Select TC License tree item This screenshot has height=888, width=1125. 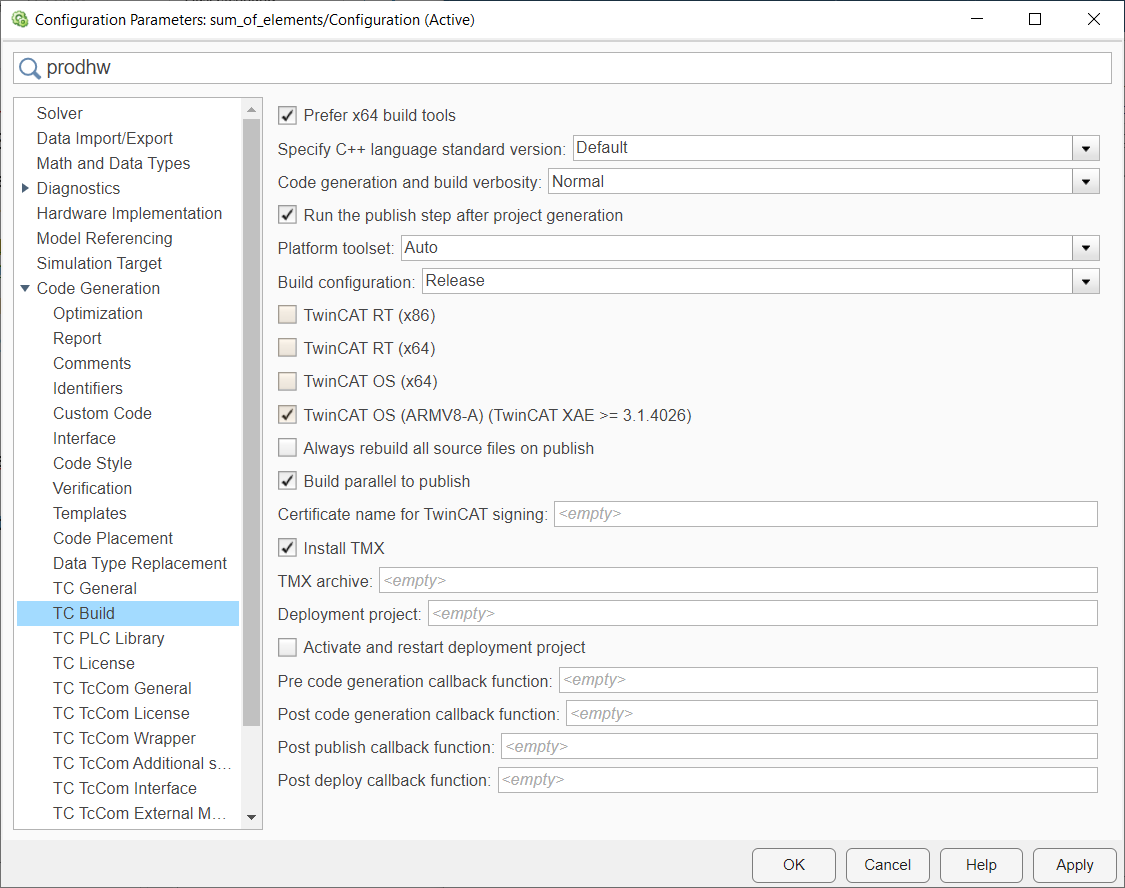pyautogui.click(x=94, y=663)
